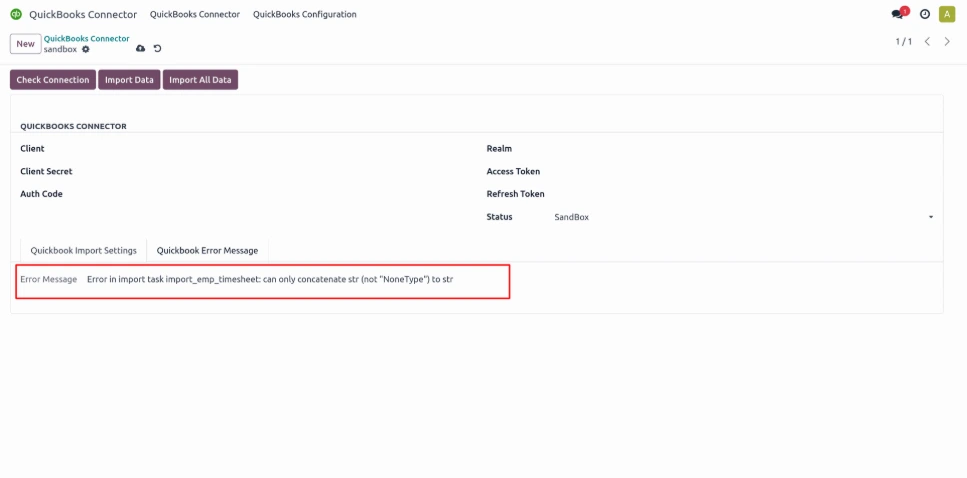Open the user avatar A menu
This screenshot has height=478, width=967.
947,14
